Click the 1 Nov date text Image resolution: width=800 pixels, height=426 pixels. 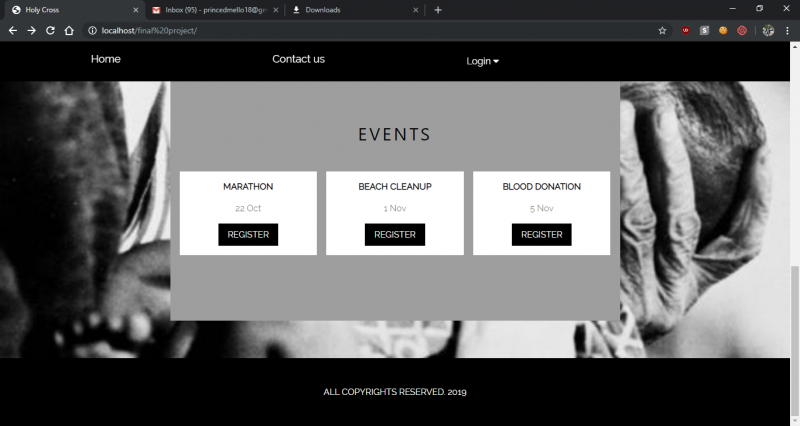(395, 208)
